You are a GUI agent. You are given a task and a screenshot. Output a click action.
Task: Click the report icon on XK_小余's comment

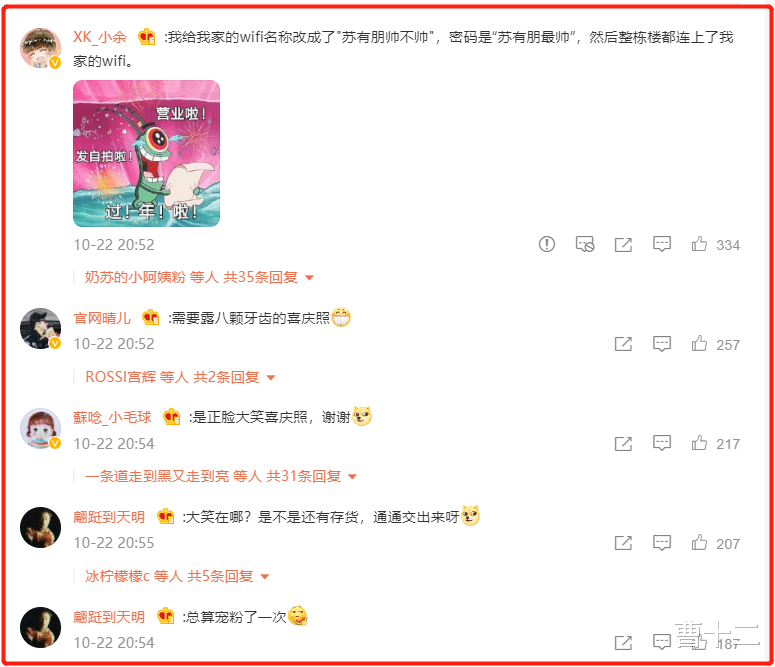coord(547,244)
